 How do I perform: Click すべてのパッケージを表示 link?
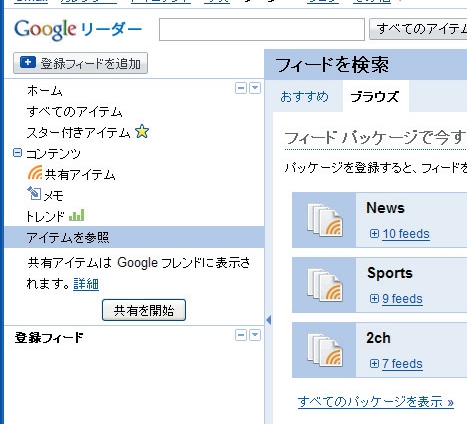pyautogui.click(x=376, y=402)
